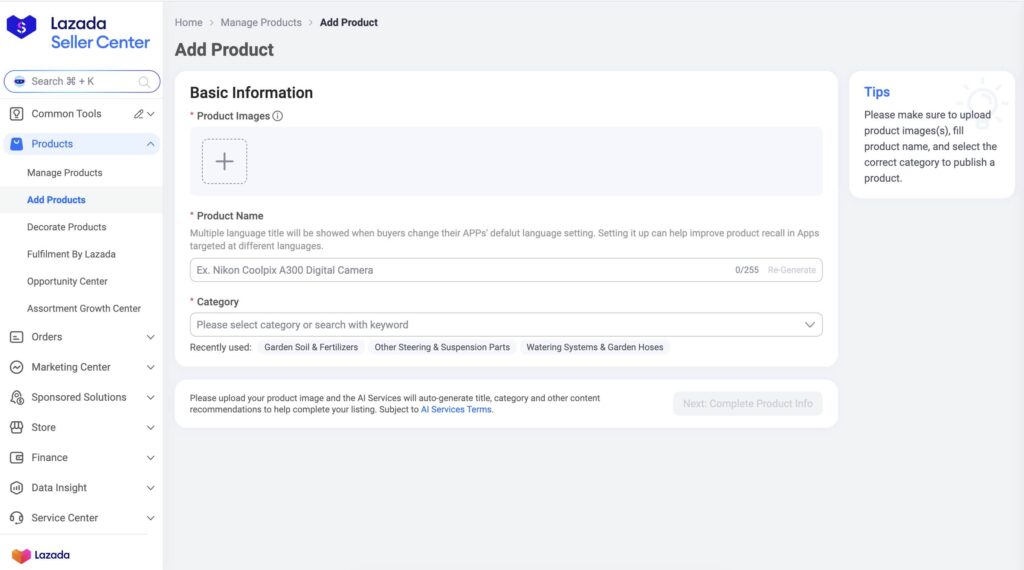Image resolution: width=1024 pixels, height=570 pixels.
Task: Click the Finance menu label
Action: 50,458
